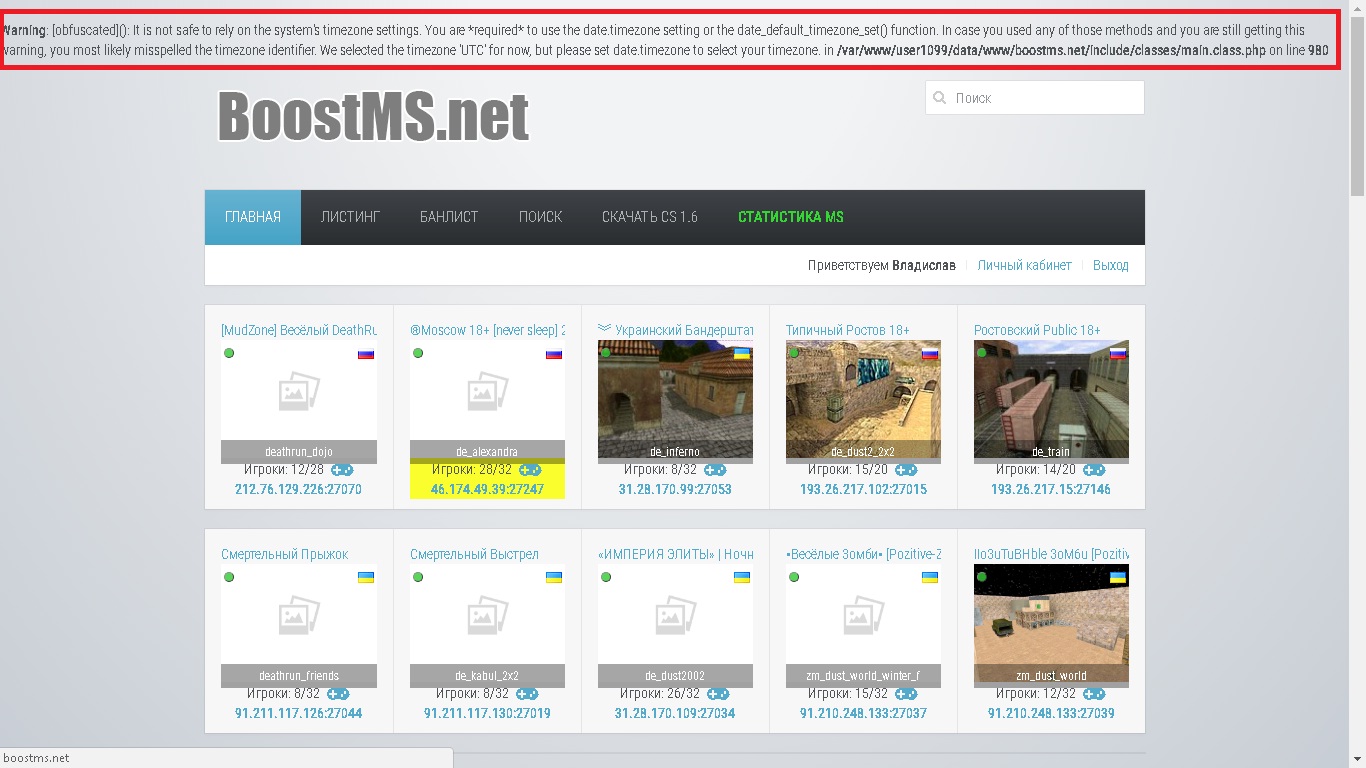Click the gamepad icon next to Игроки: 12/32
Image resolution: width=1366 pixels, height=768 pixels.
coord(1094,694)
